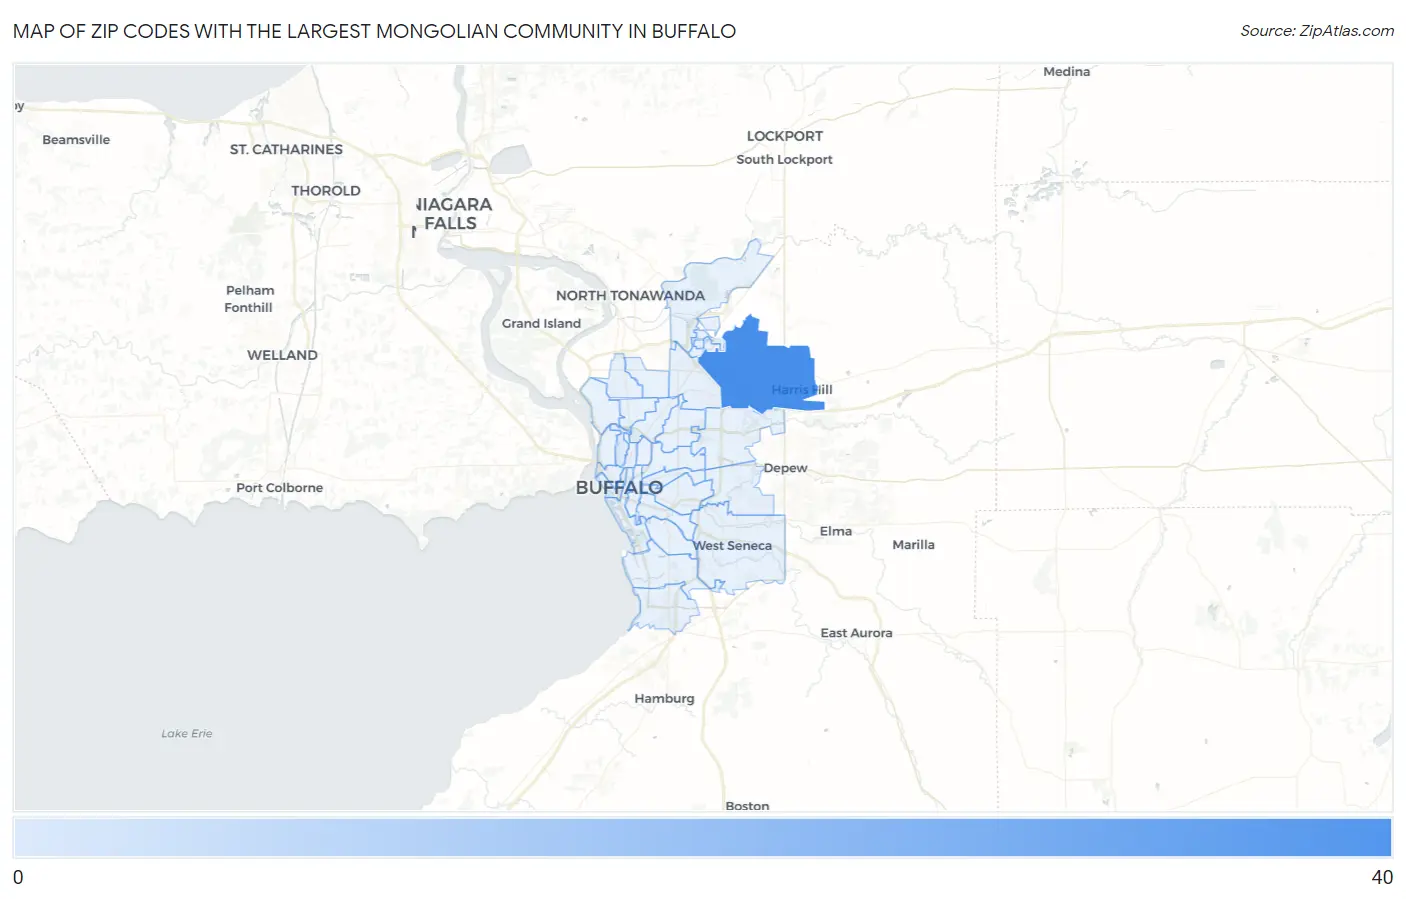Click the Marilla label
This screenshot has height=899, width=1406.
(x=913, y=545)
